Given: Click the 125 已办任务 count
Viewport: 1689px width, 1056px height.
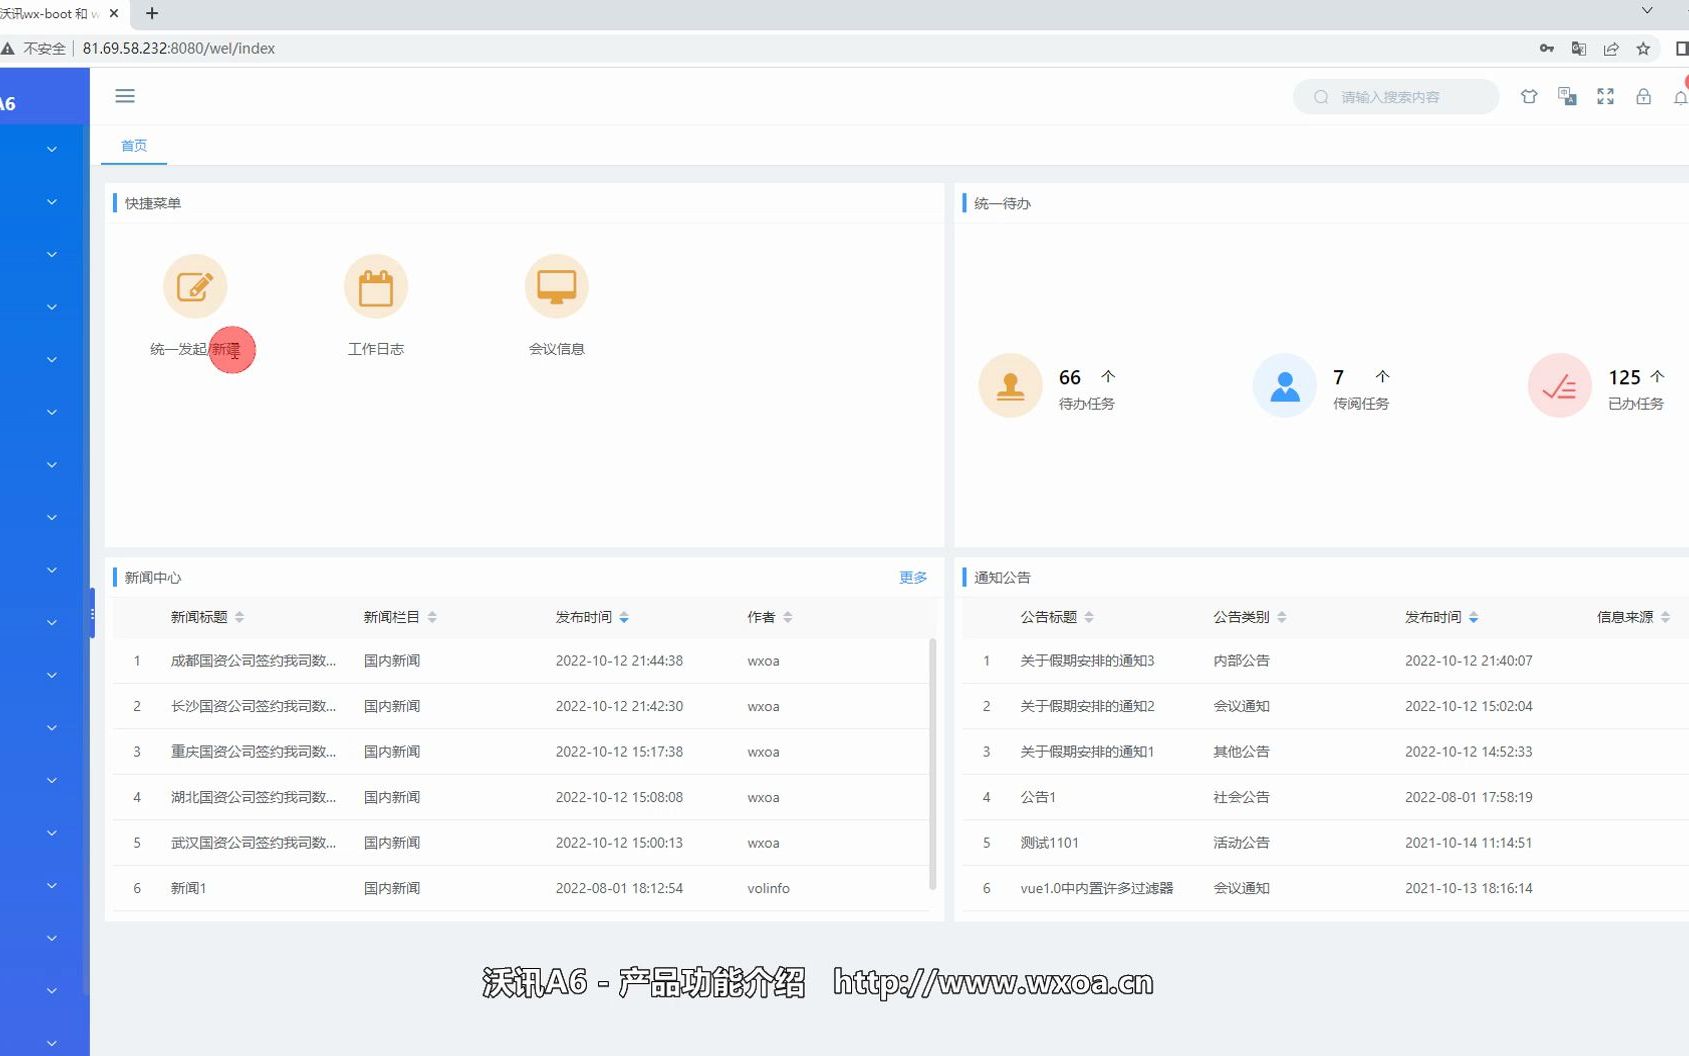Looking at the screenshot, I should pyautogui.click(x=1624, y=377).
